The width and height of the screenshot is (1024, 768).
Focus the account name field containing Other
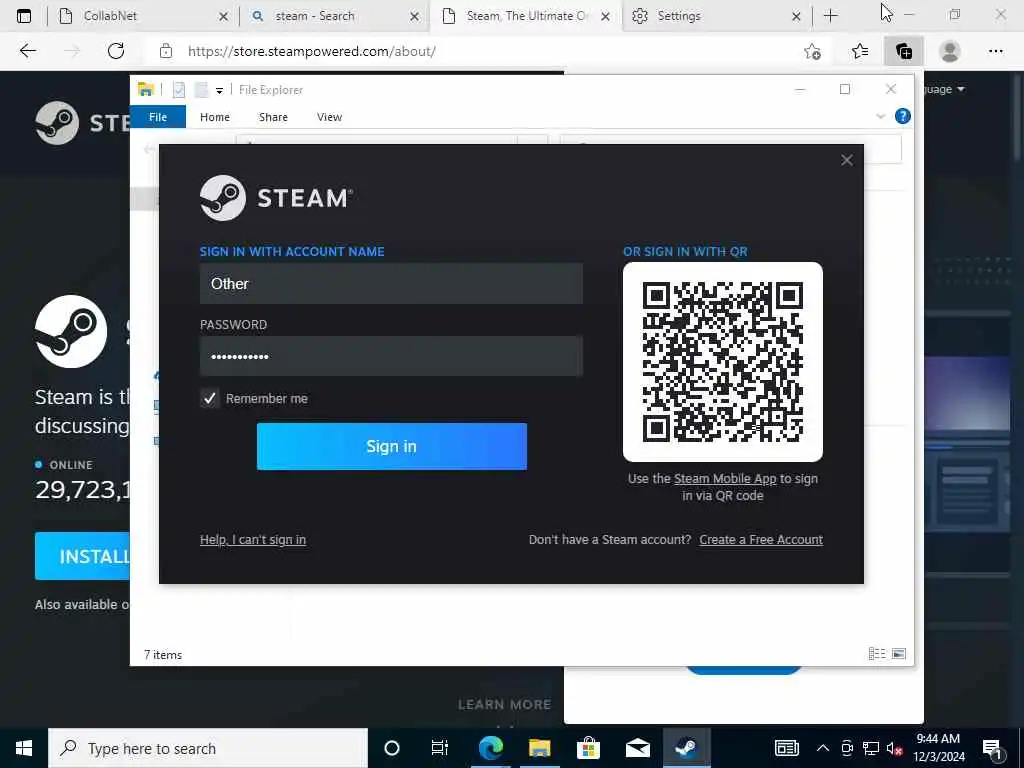pyautogui.click(x=391, y=283)
